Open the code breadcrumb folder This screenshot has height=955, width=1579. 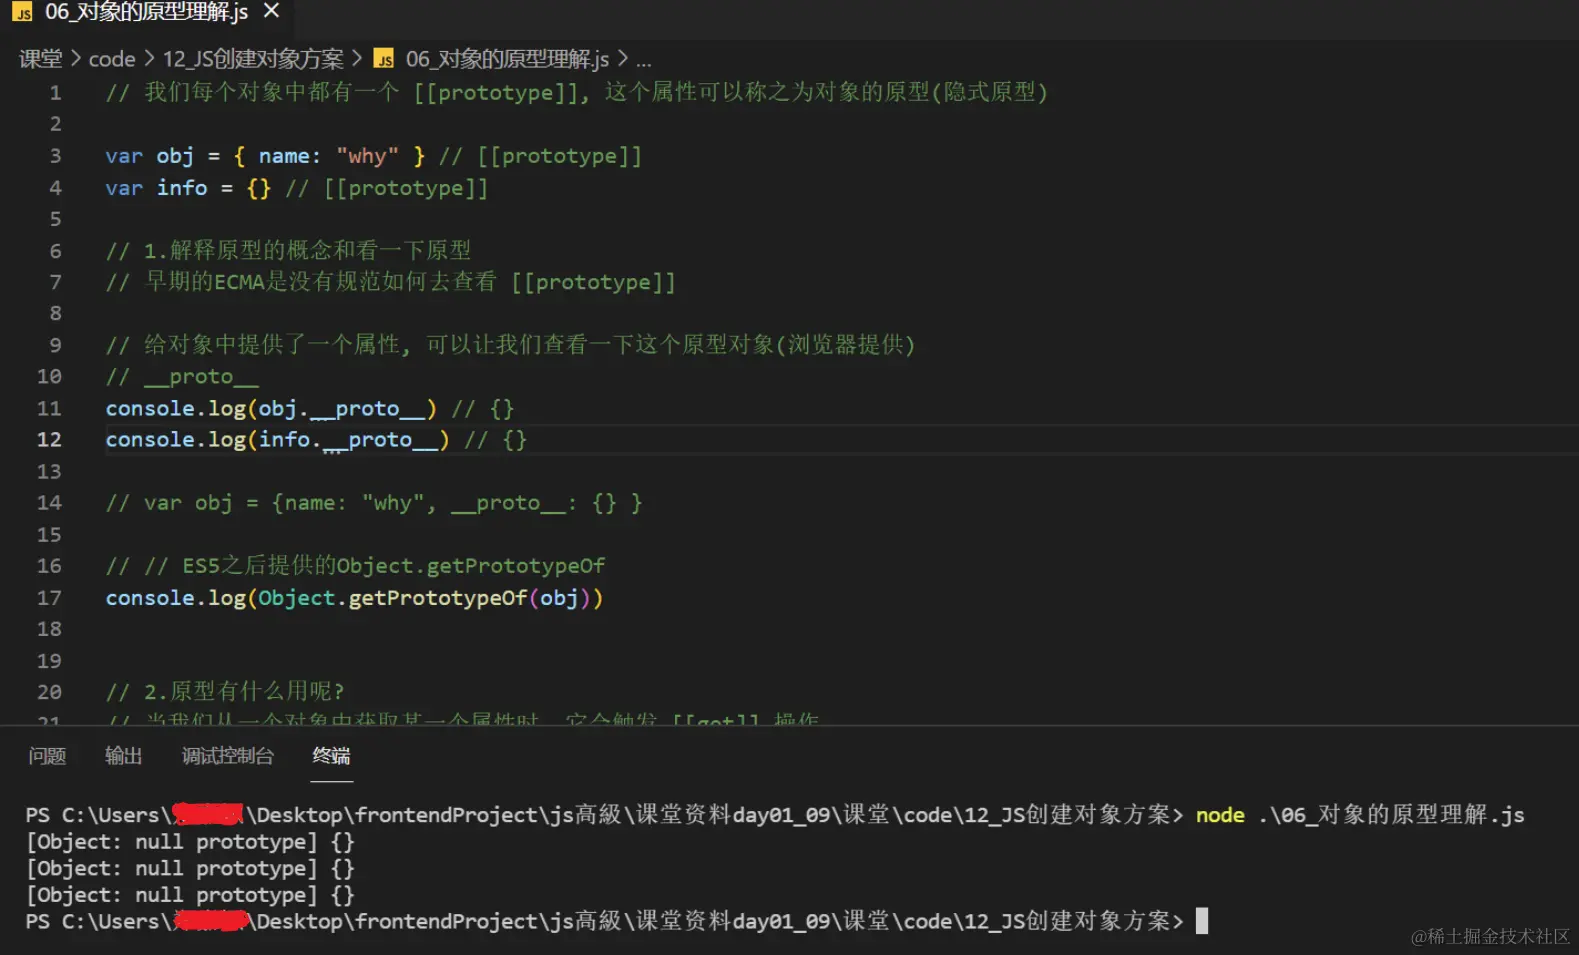[112, 59]
